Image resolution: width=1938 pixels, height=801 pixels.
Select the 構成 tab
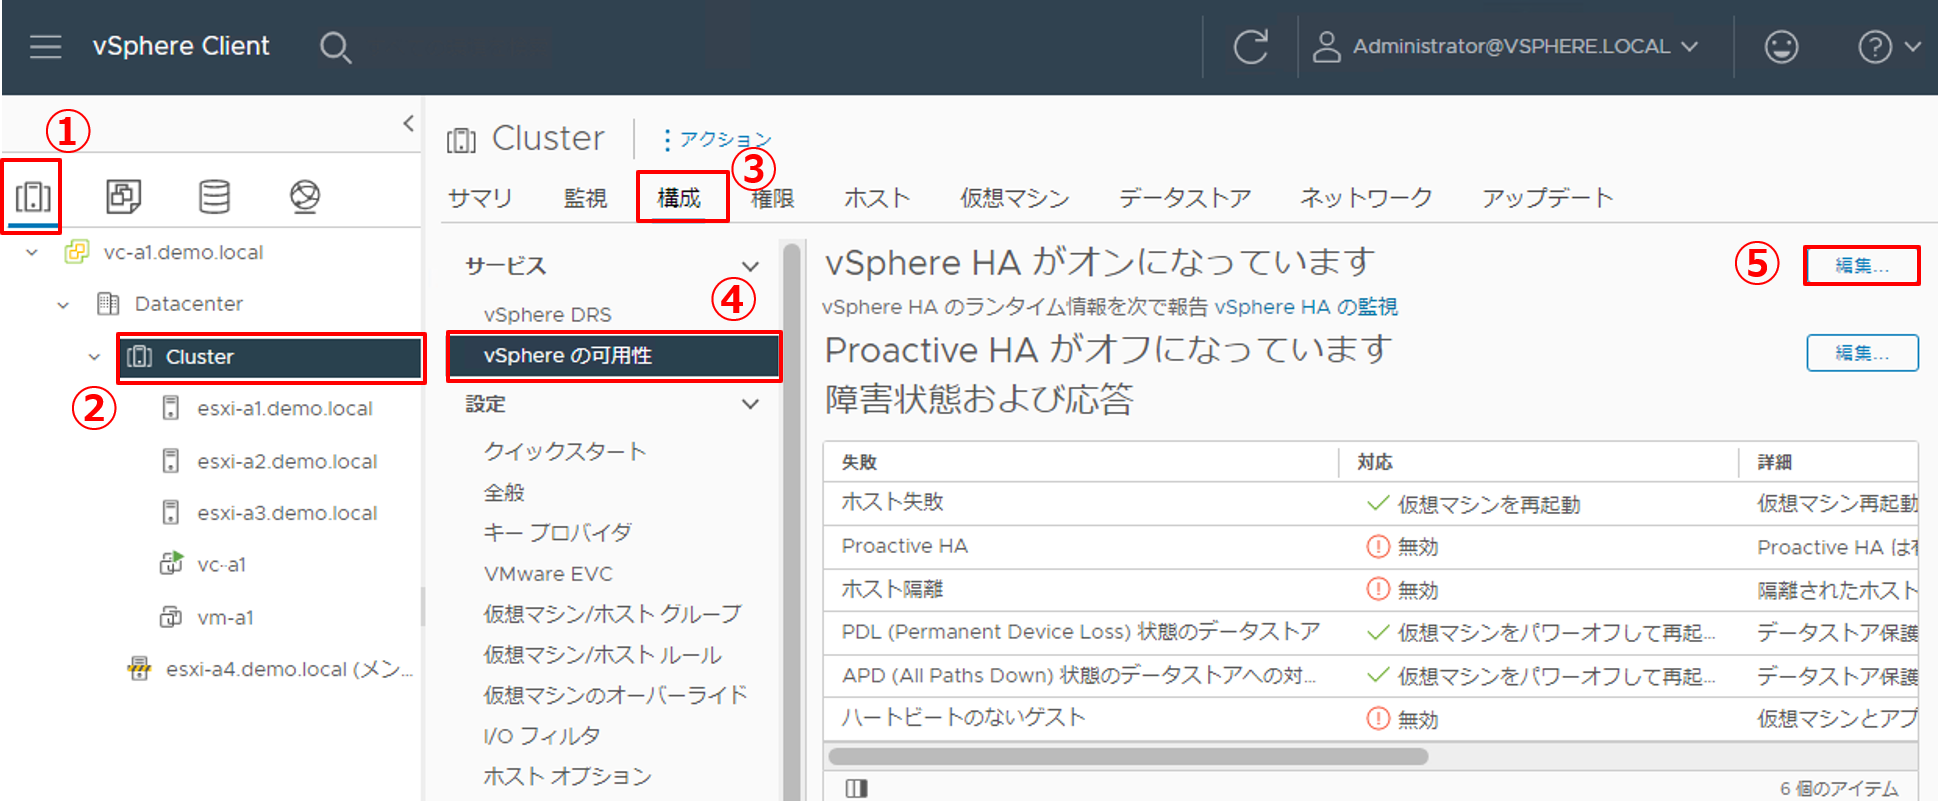pos(679,198)
